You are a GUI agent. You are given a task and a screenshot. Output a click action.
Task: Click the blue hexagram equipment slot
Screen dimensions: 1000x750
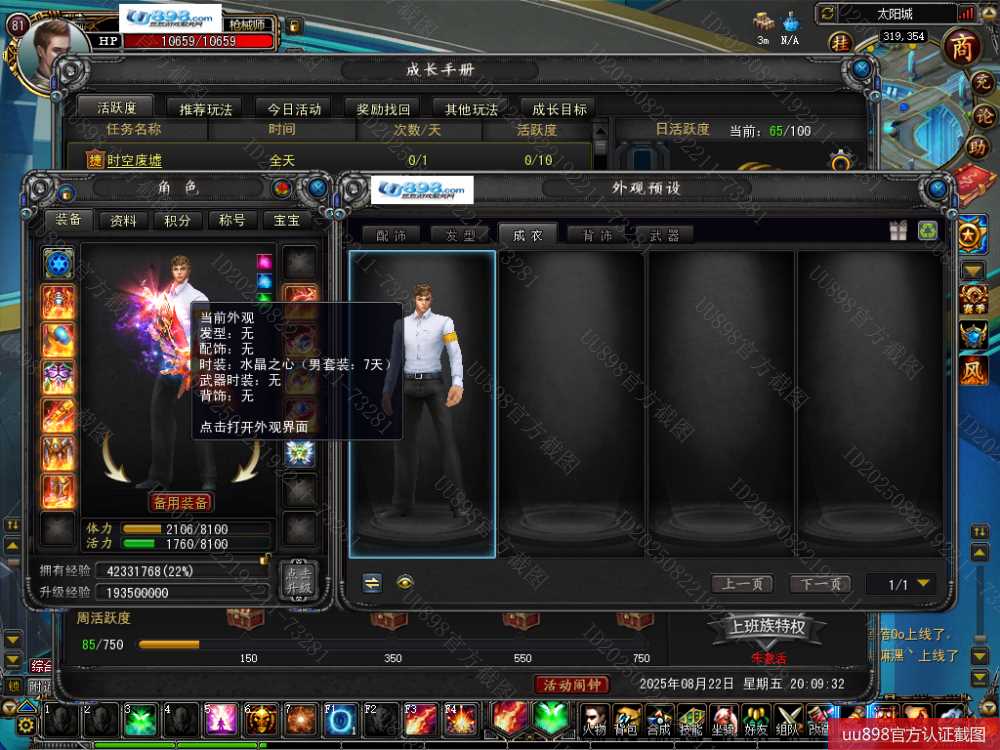(x=58, y=263)
